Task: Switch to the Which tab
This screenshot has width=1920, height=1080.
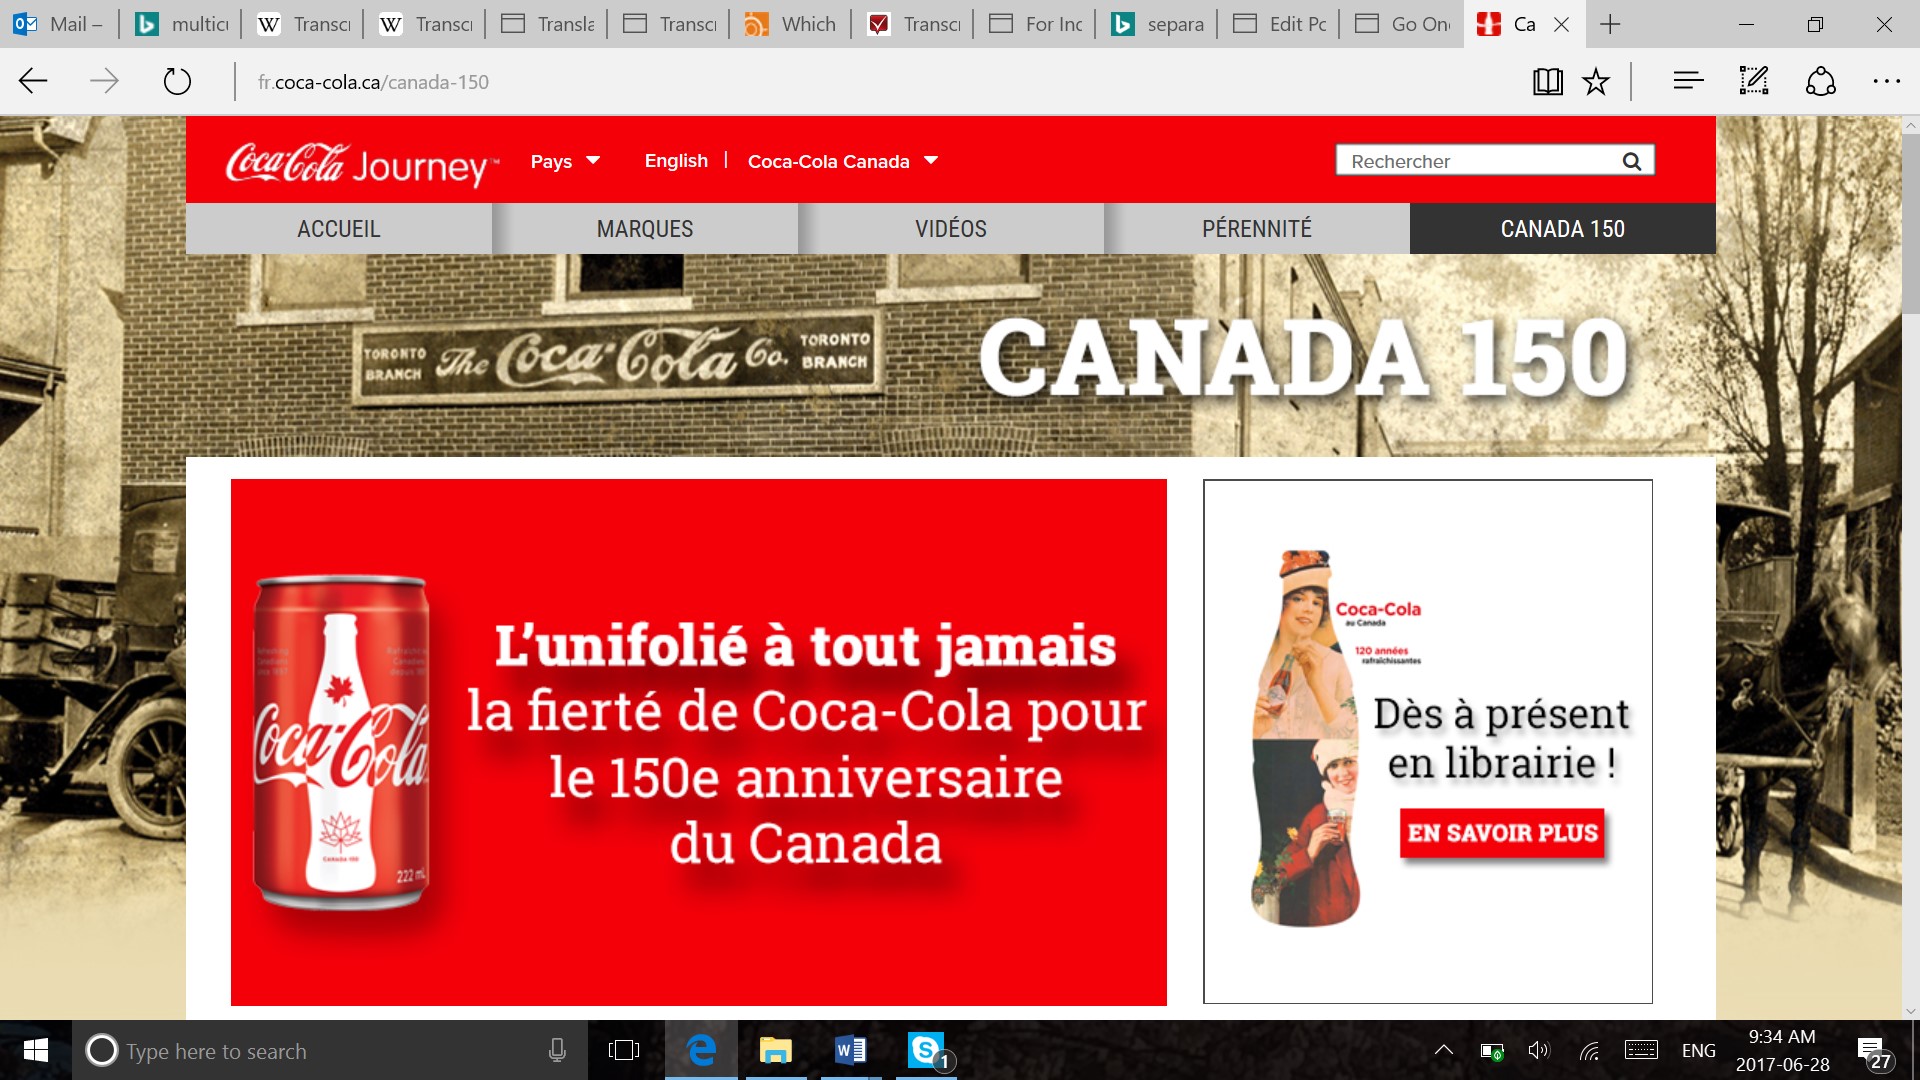Action: pyautogui.click(x=790, y=24)
